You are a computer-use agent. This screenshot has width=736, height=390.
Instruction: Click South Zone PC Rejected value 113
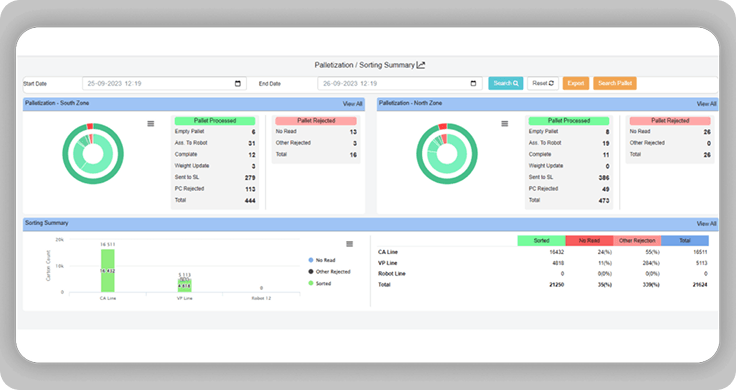(250, 189)
